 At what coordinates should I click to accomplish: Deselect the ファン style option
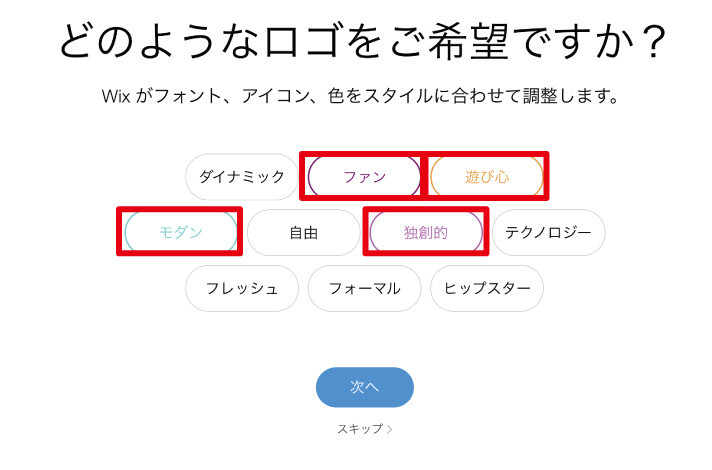pos(364,177)
